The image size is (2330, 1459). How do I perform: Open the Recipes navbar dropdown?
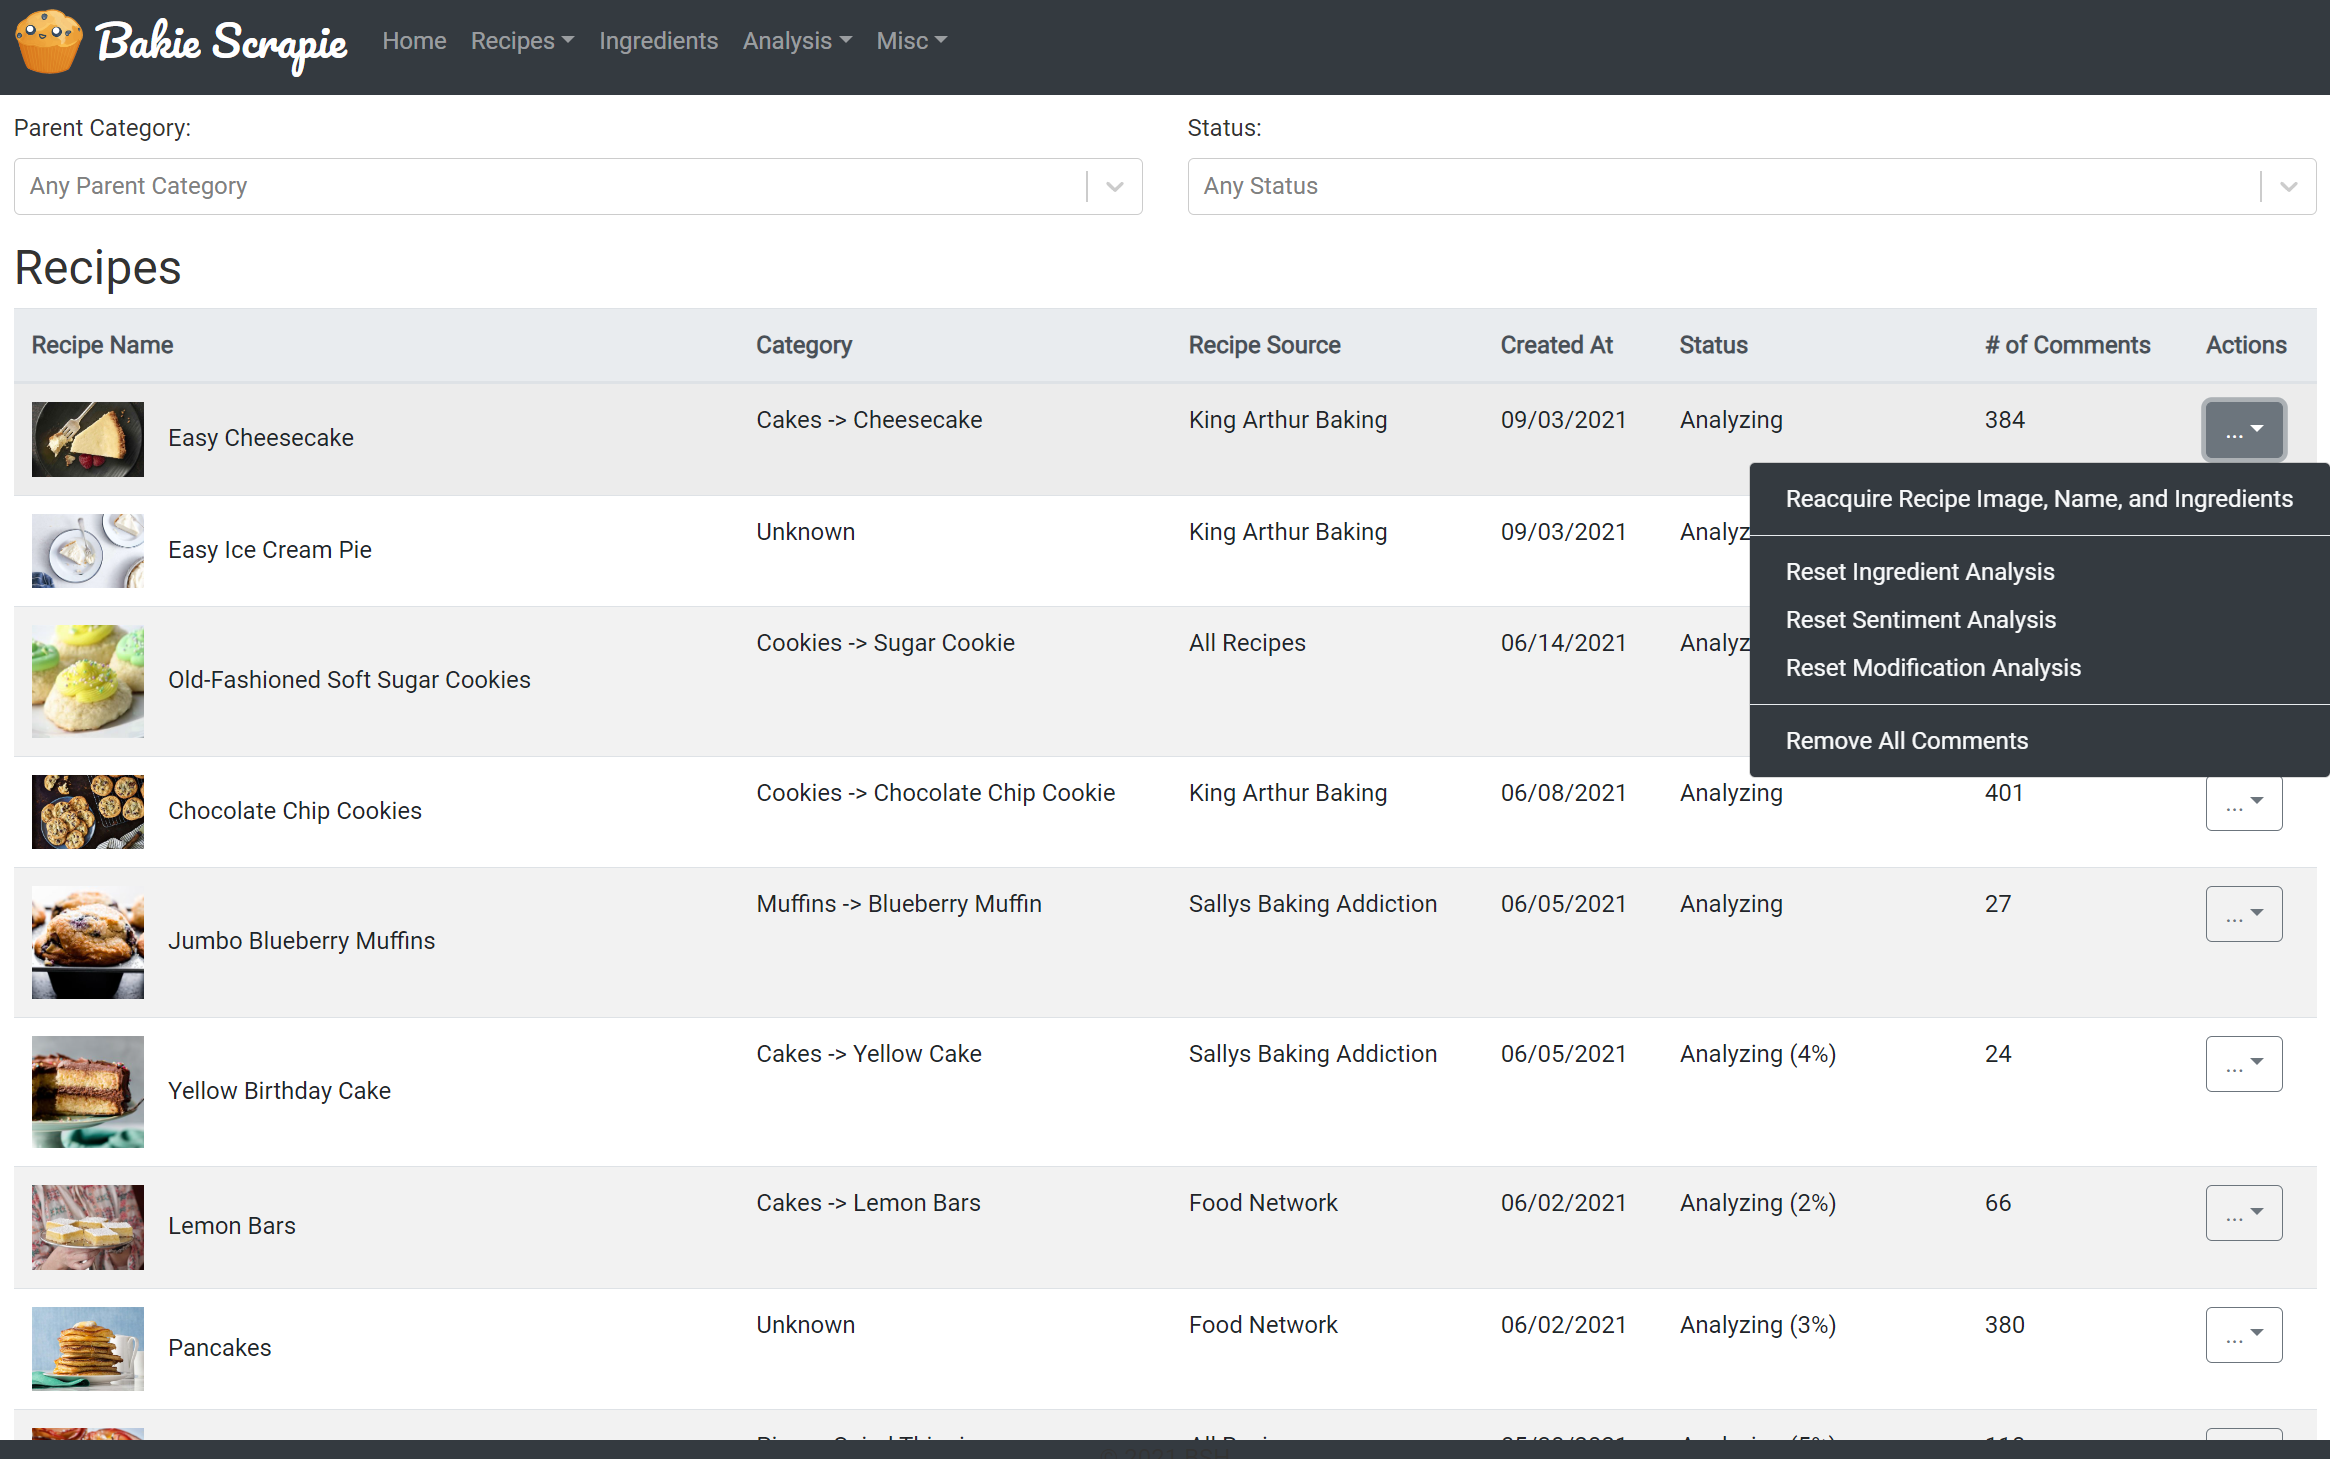[x=522, y=41]
